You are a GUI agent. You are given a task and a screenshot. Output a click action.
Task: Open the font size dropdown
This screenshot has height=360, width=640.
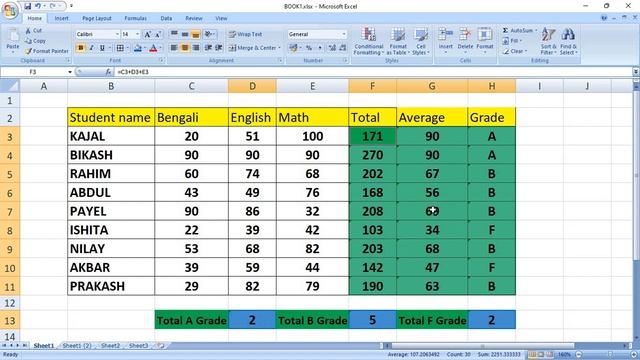138,34
